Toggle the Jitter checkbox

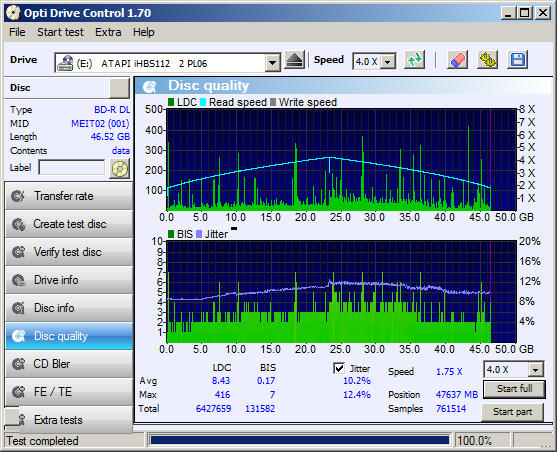339,368
